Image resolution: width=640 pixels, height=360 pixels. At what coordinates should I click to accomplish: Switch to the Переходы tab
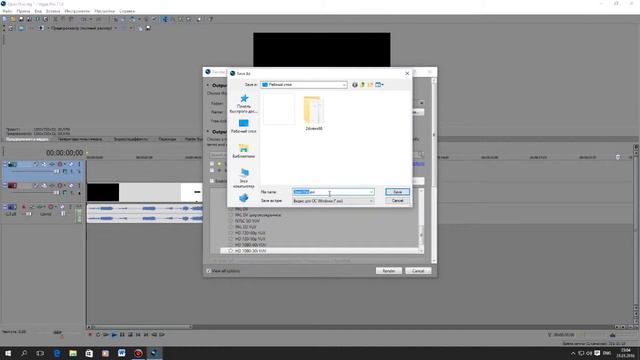click(167, 139)
